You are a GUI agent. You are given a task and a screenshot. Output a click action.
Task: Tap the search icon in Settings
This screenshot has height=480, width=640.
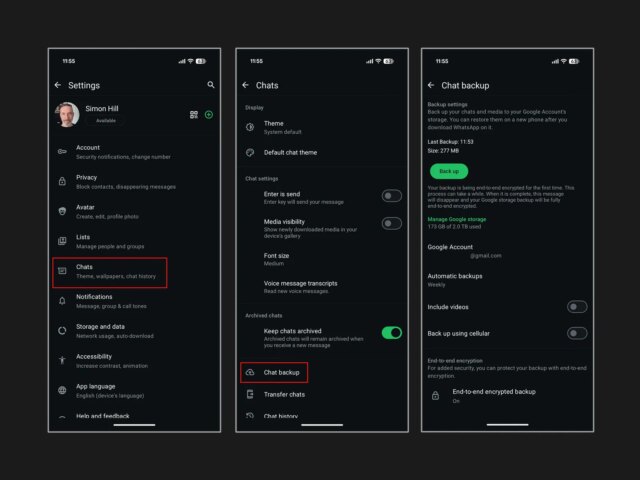tap(211, 85)
